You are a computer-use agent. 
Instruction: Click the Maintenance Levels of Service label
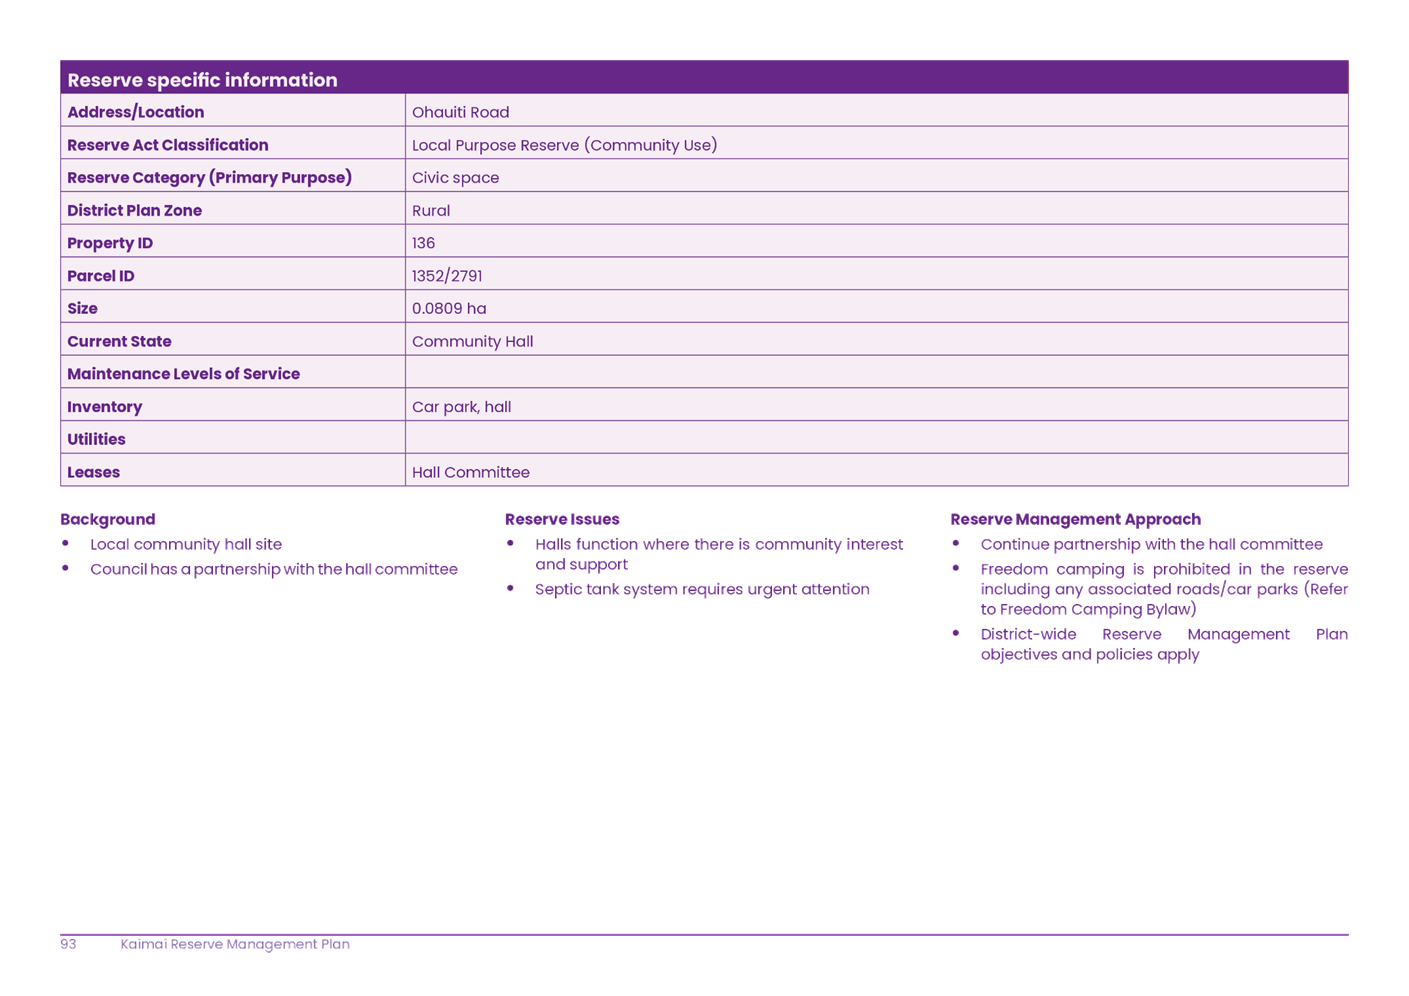click(184, 373)
